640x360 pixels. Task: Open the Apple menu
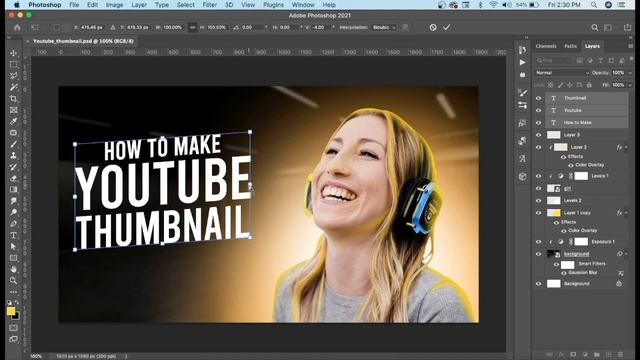17,5
